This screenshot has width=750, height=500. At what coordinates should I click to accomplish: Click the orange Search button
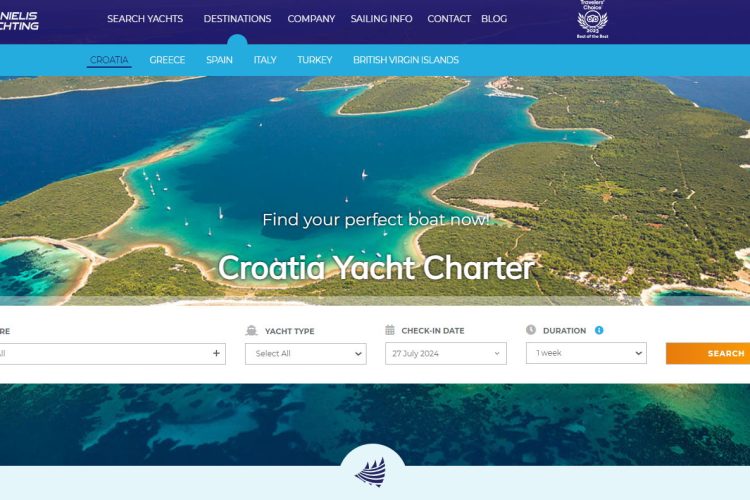click(708, 354)
